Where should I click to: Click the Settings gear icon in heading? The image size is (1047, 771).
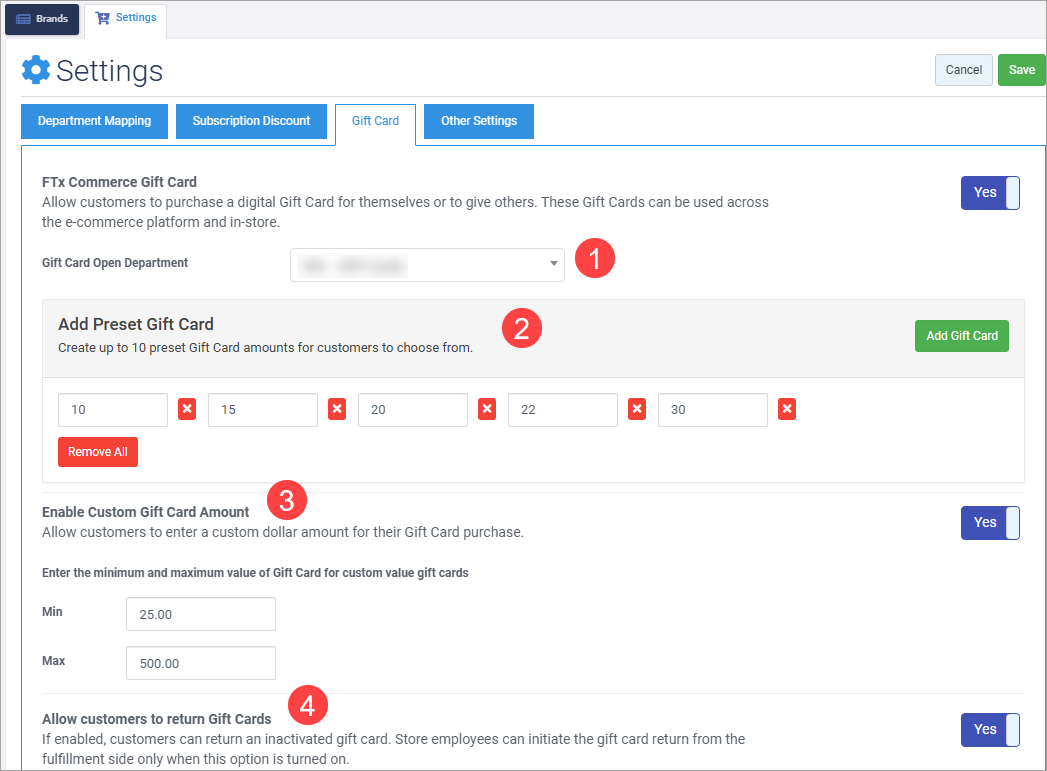coord(36,70)
